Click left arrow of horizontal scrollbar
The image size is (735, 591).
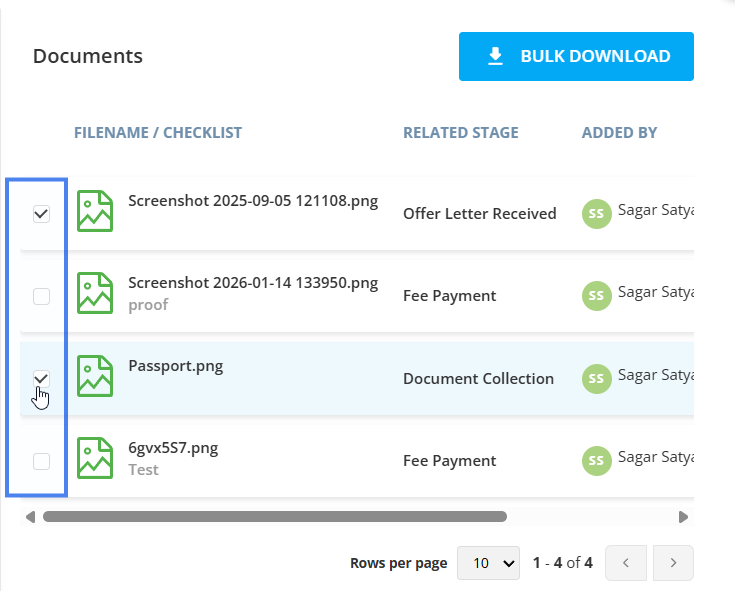[30, 517]
